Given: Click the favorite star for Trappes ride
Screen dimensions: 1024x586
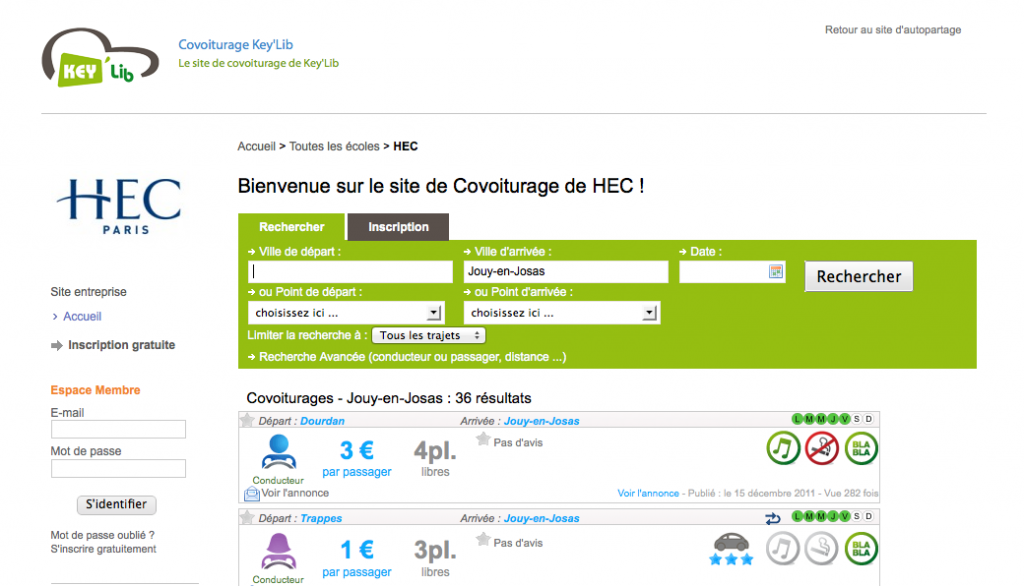Looking at the screenshot, I should (x=247, y=517).
